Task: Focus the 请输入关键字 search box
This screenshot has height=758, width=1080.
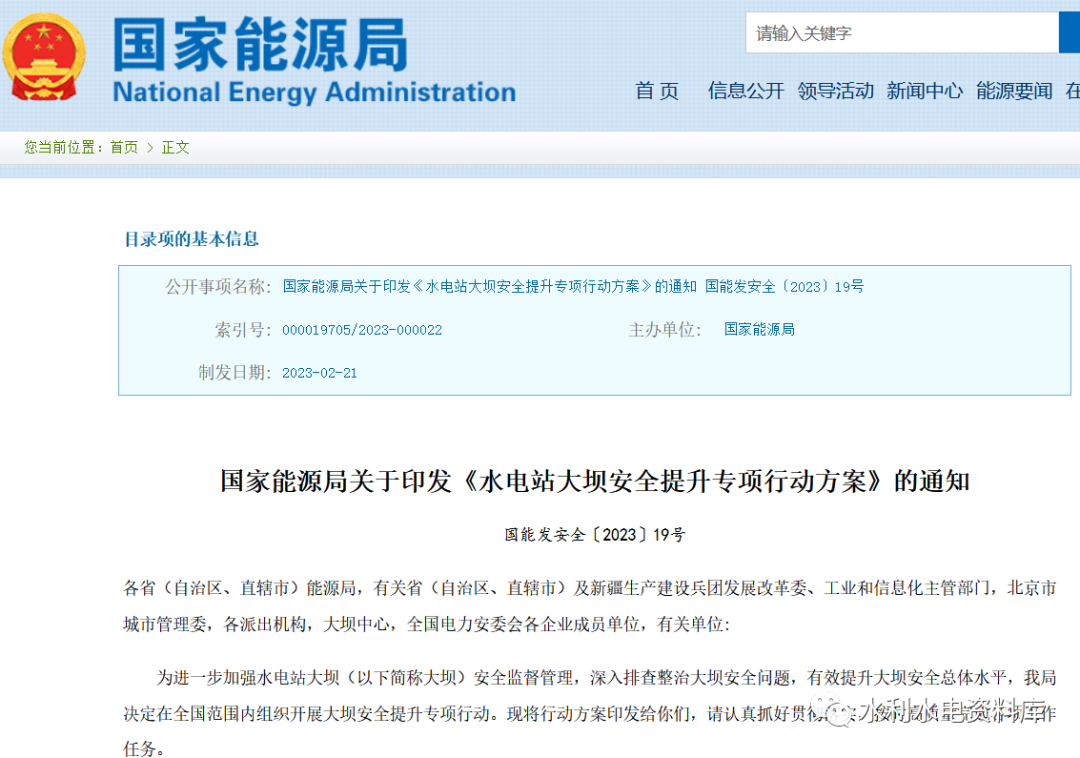Action: pos(900,33)
